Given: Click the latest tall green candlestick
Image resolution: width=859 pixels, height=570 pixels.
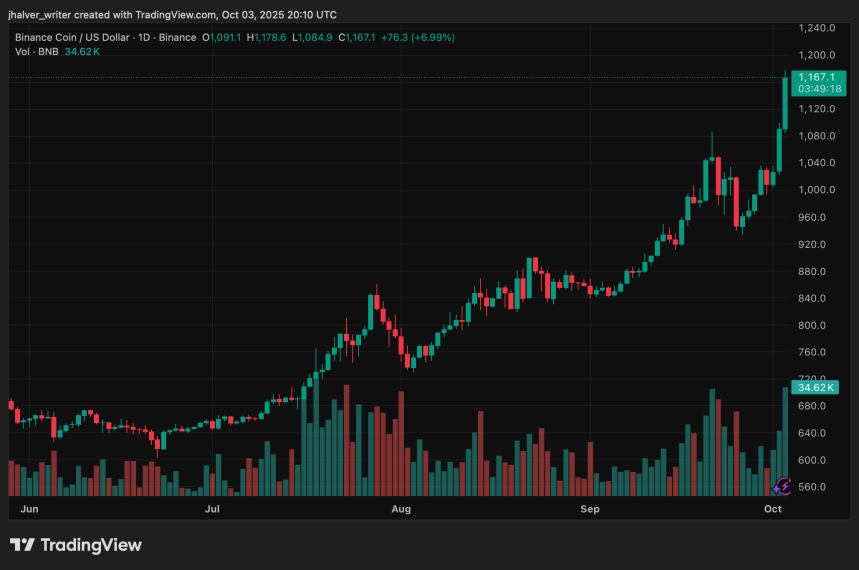Looking at the screenshot, I should tap(785, 103).
